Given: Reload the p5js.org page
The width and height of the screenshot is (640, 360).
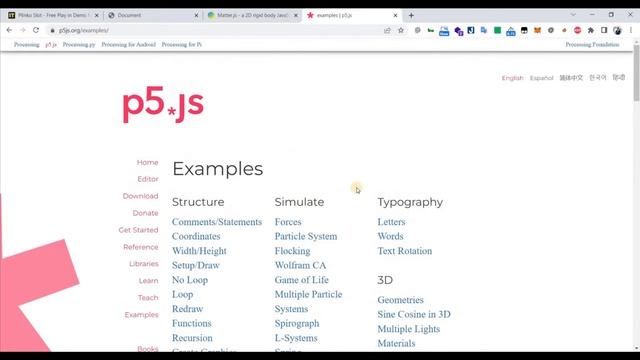Looking at the screenshot, I should pos(36,30).
